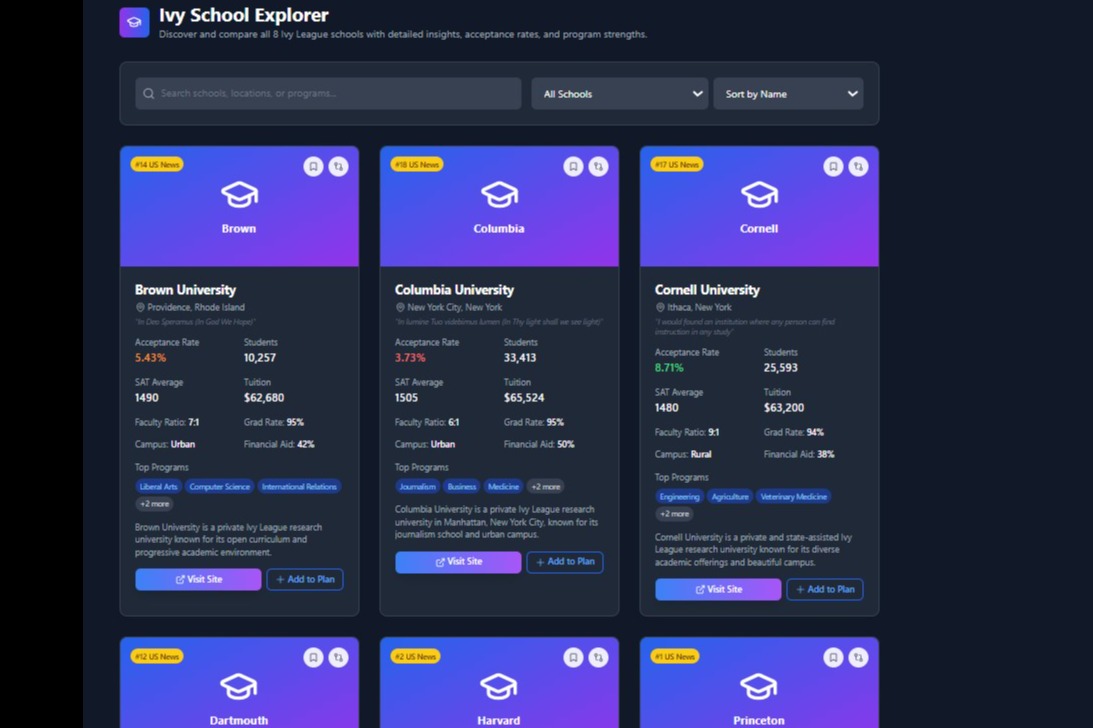1093x728 pixels.
Task: Visit Site for Brown University
Action: (198, 579)
